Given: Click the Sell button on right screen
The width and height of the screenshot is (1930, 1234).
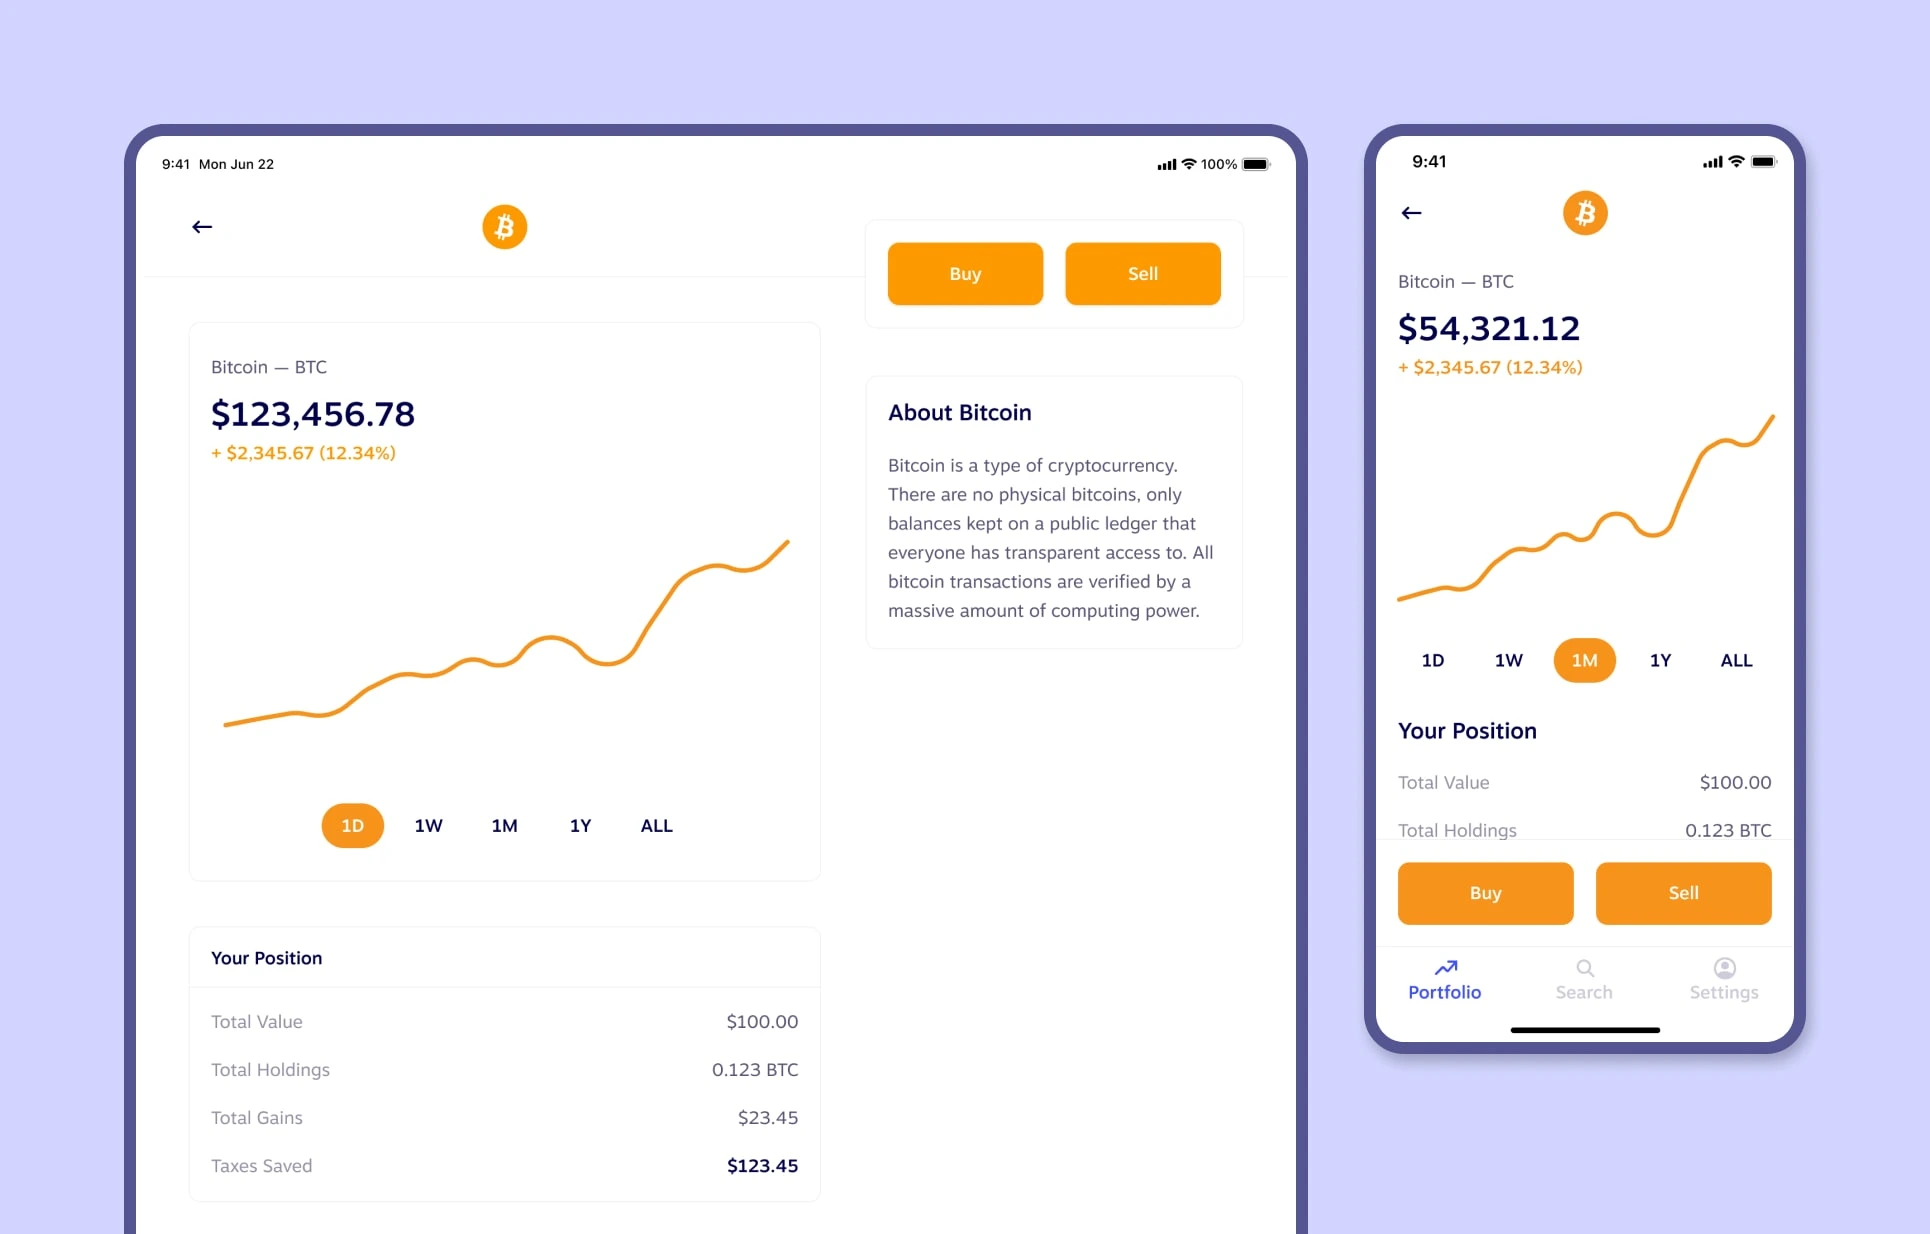Looking at the screenshot, I should (x=1684, y=892).
